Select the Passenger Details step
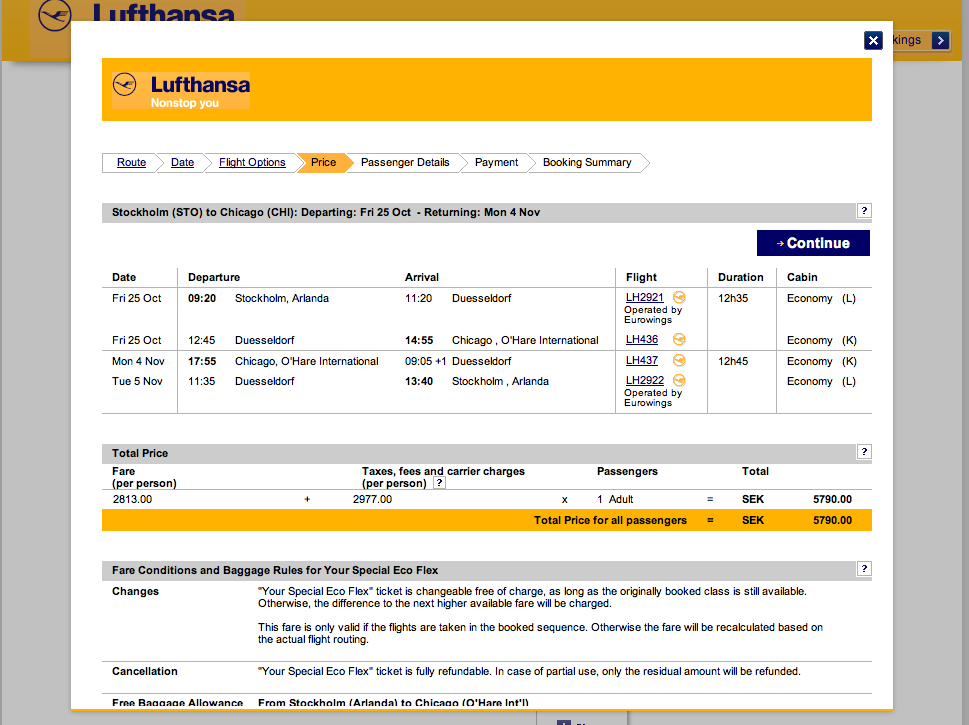The image size is (969, 725). (x=405, y=163)
